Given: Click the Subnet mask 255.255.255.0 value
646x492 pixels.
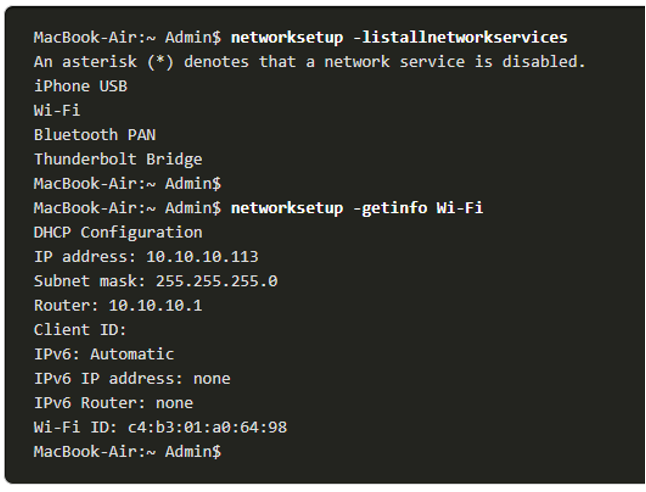Looking at the screenshot, I should click(x=217, y=281).
